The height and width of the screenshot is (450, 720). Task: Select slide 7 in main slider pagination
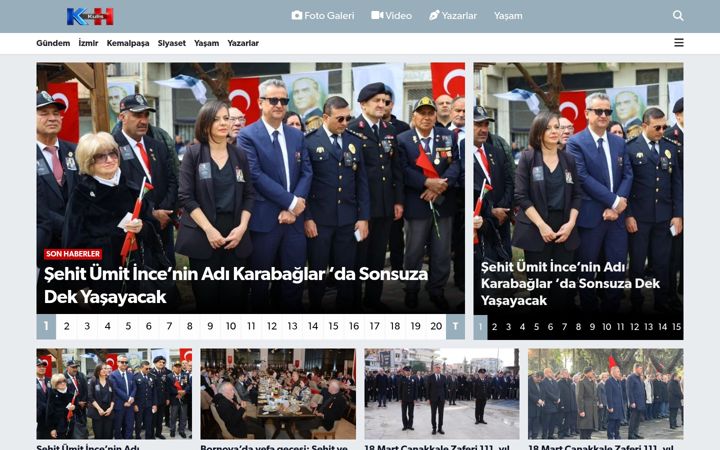[x=169, y=326]
